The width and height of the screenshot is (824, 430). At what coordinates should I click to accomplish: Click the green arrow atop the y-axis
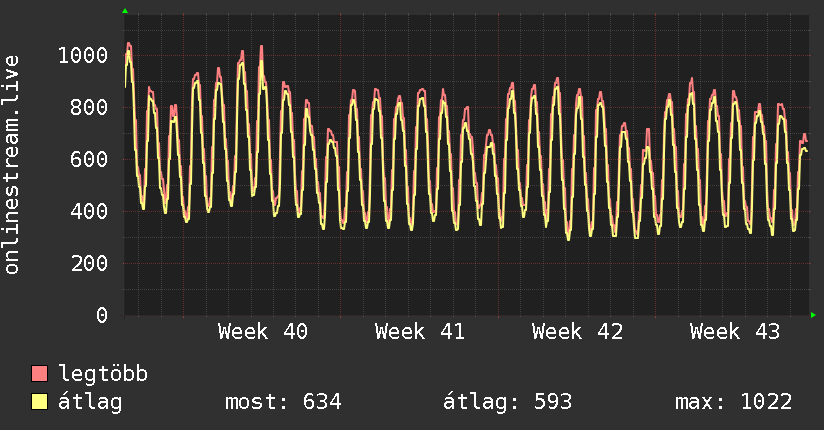(125, 11)
